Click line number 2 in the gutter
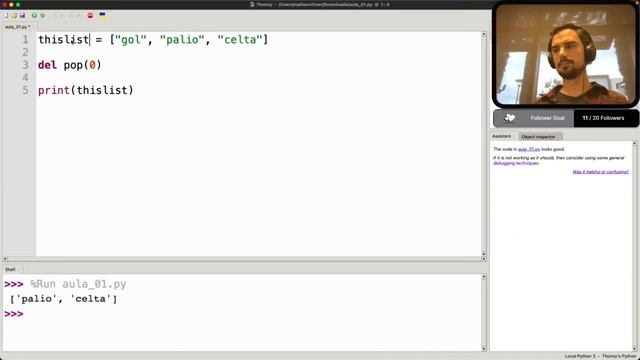640x360 pixels. (25, 52)
